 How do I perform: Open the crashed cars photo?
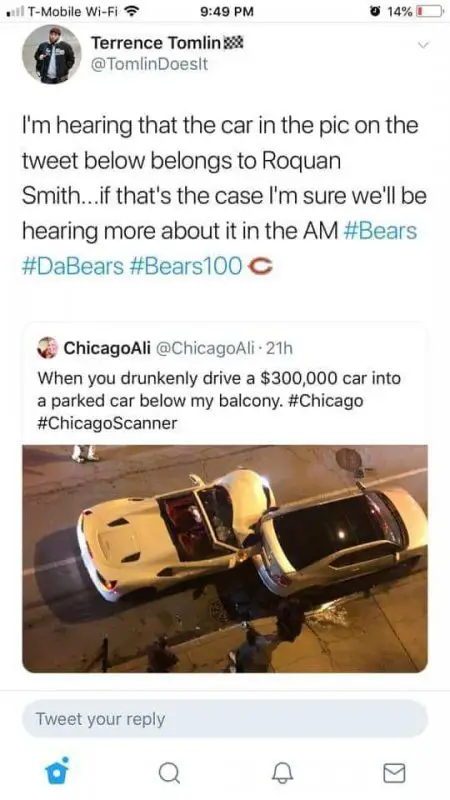225,559
